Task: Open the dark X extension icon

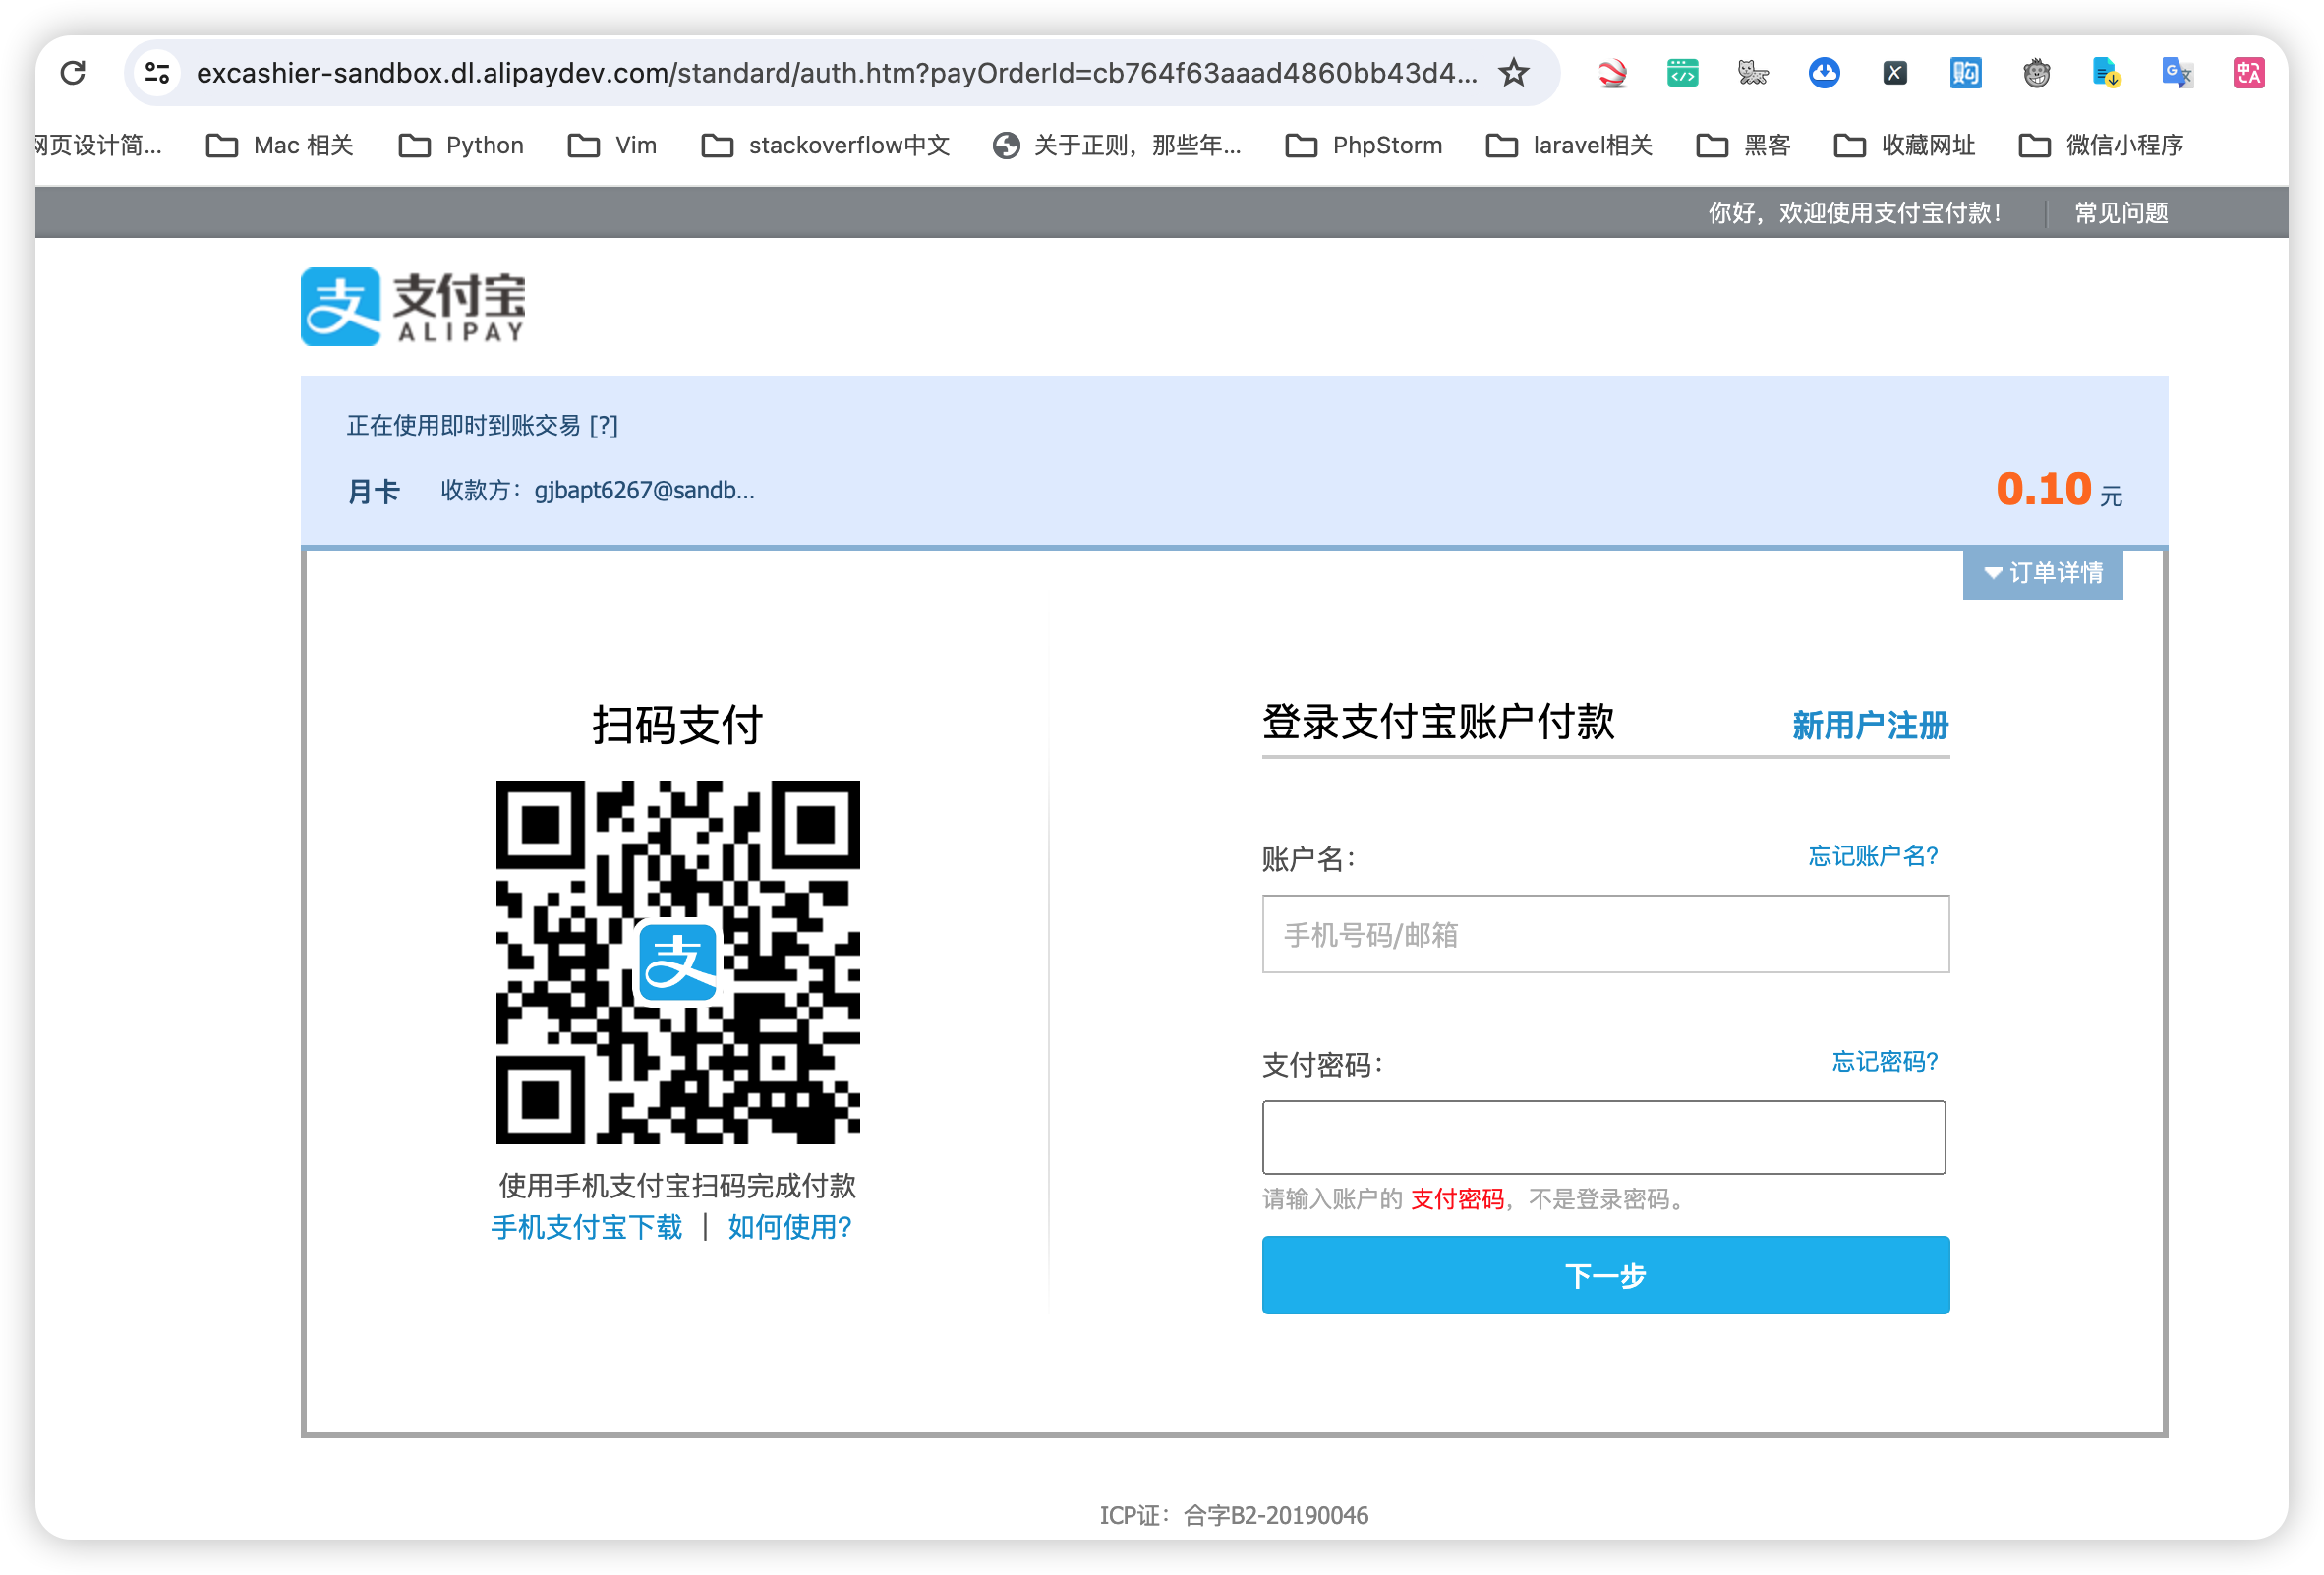Action: [1894, 72]
